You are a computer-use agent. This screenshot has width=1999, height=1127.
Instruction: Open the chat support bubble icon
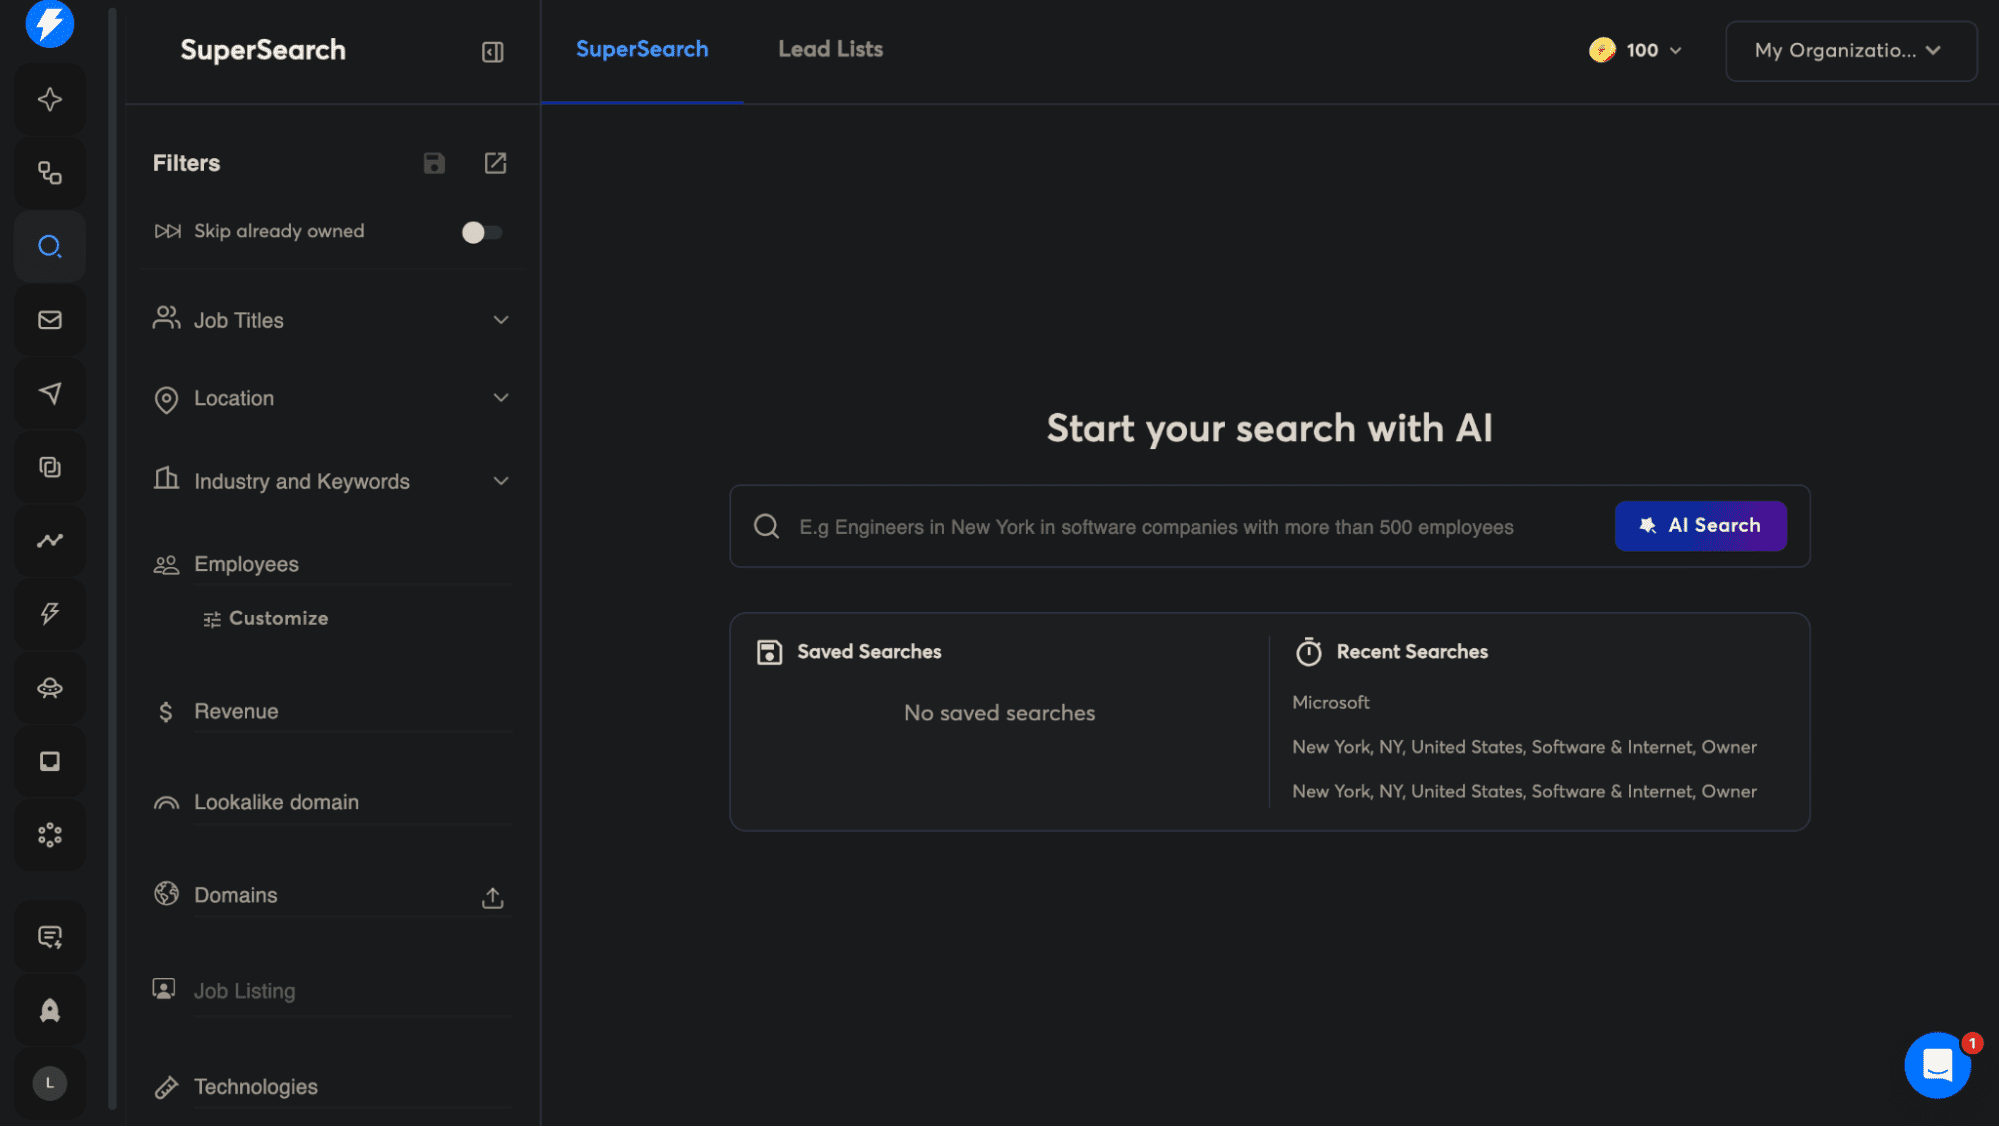point(1937,1065)
